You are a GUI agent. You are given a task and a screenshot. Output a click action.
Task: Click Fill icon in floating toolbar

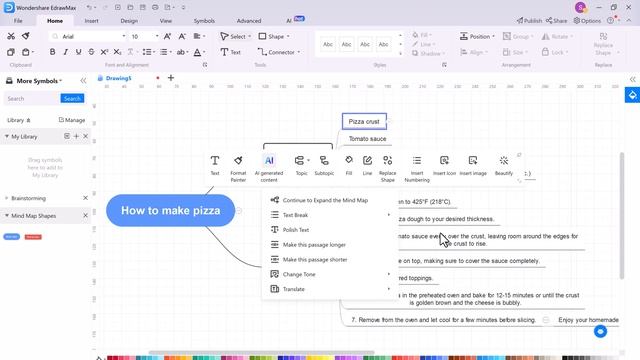349,165
